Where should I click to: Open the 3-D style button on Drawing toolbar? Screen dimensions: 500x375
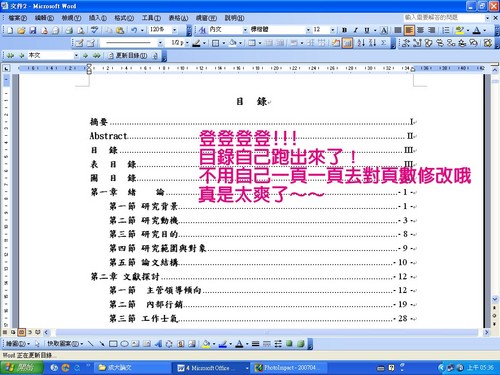(x=301, y=344)
